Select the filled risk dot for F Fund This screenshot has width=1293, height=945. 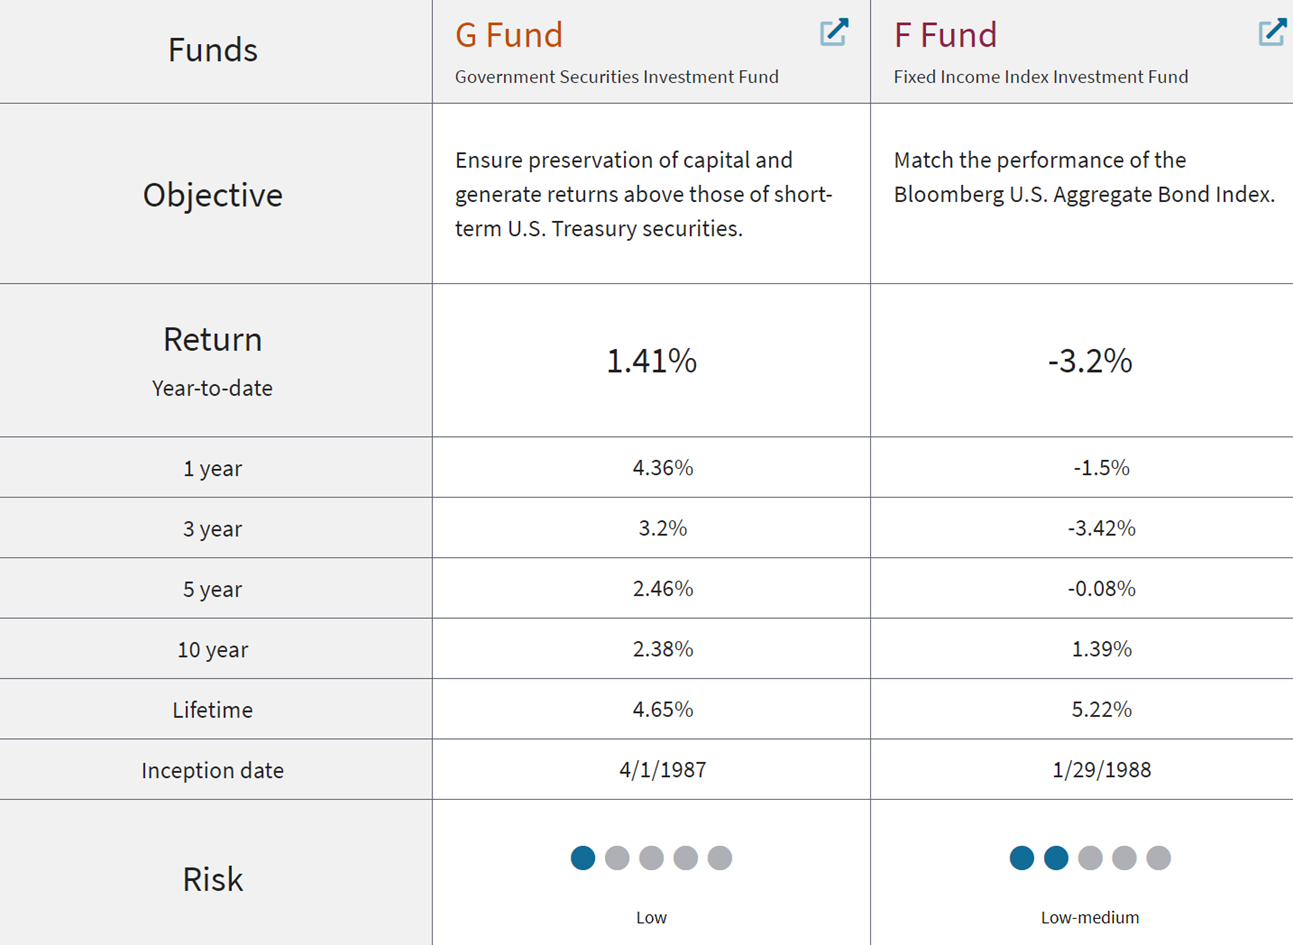pos(1021,858)
